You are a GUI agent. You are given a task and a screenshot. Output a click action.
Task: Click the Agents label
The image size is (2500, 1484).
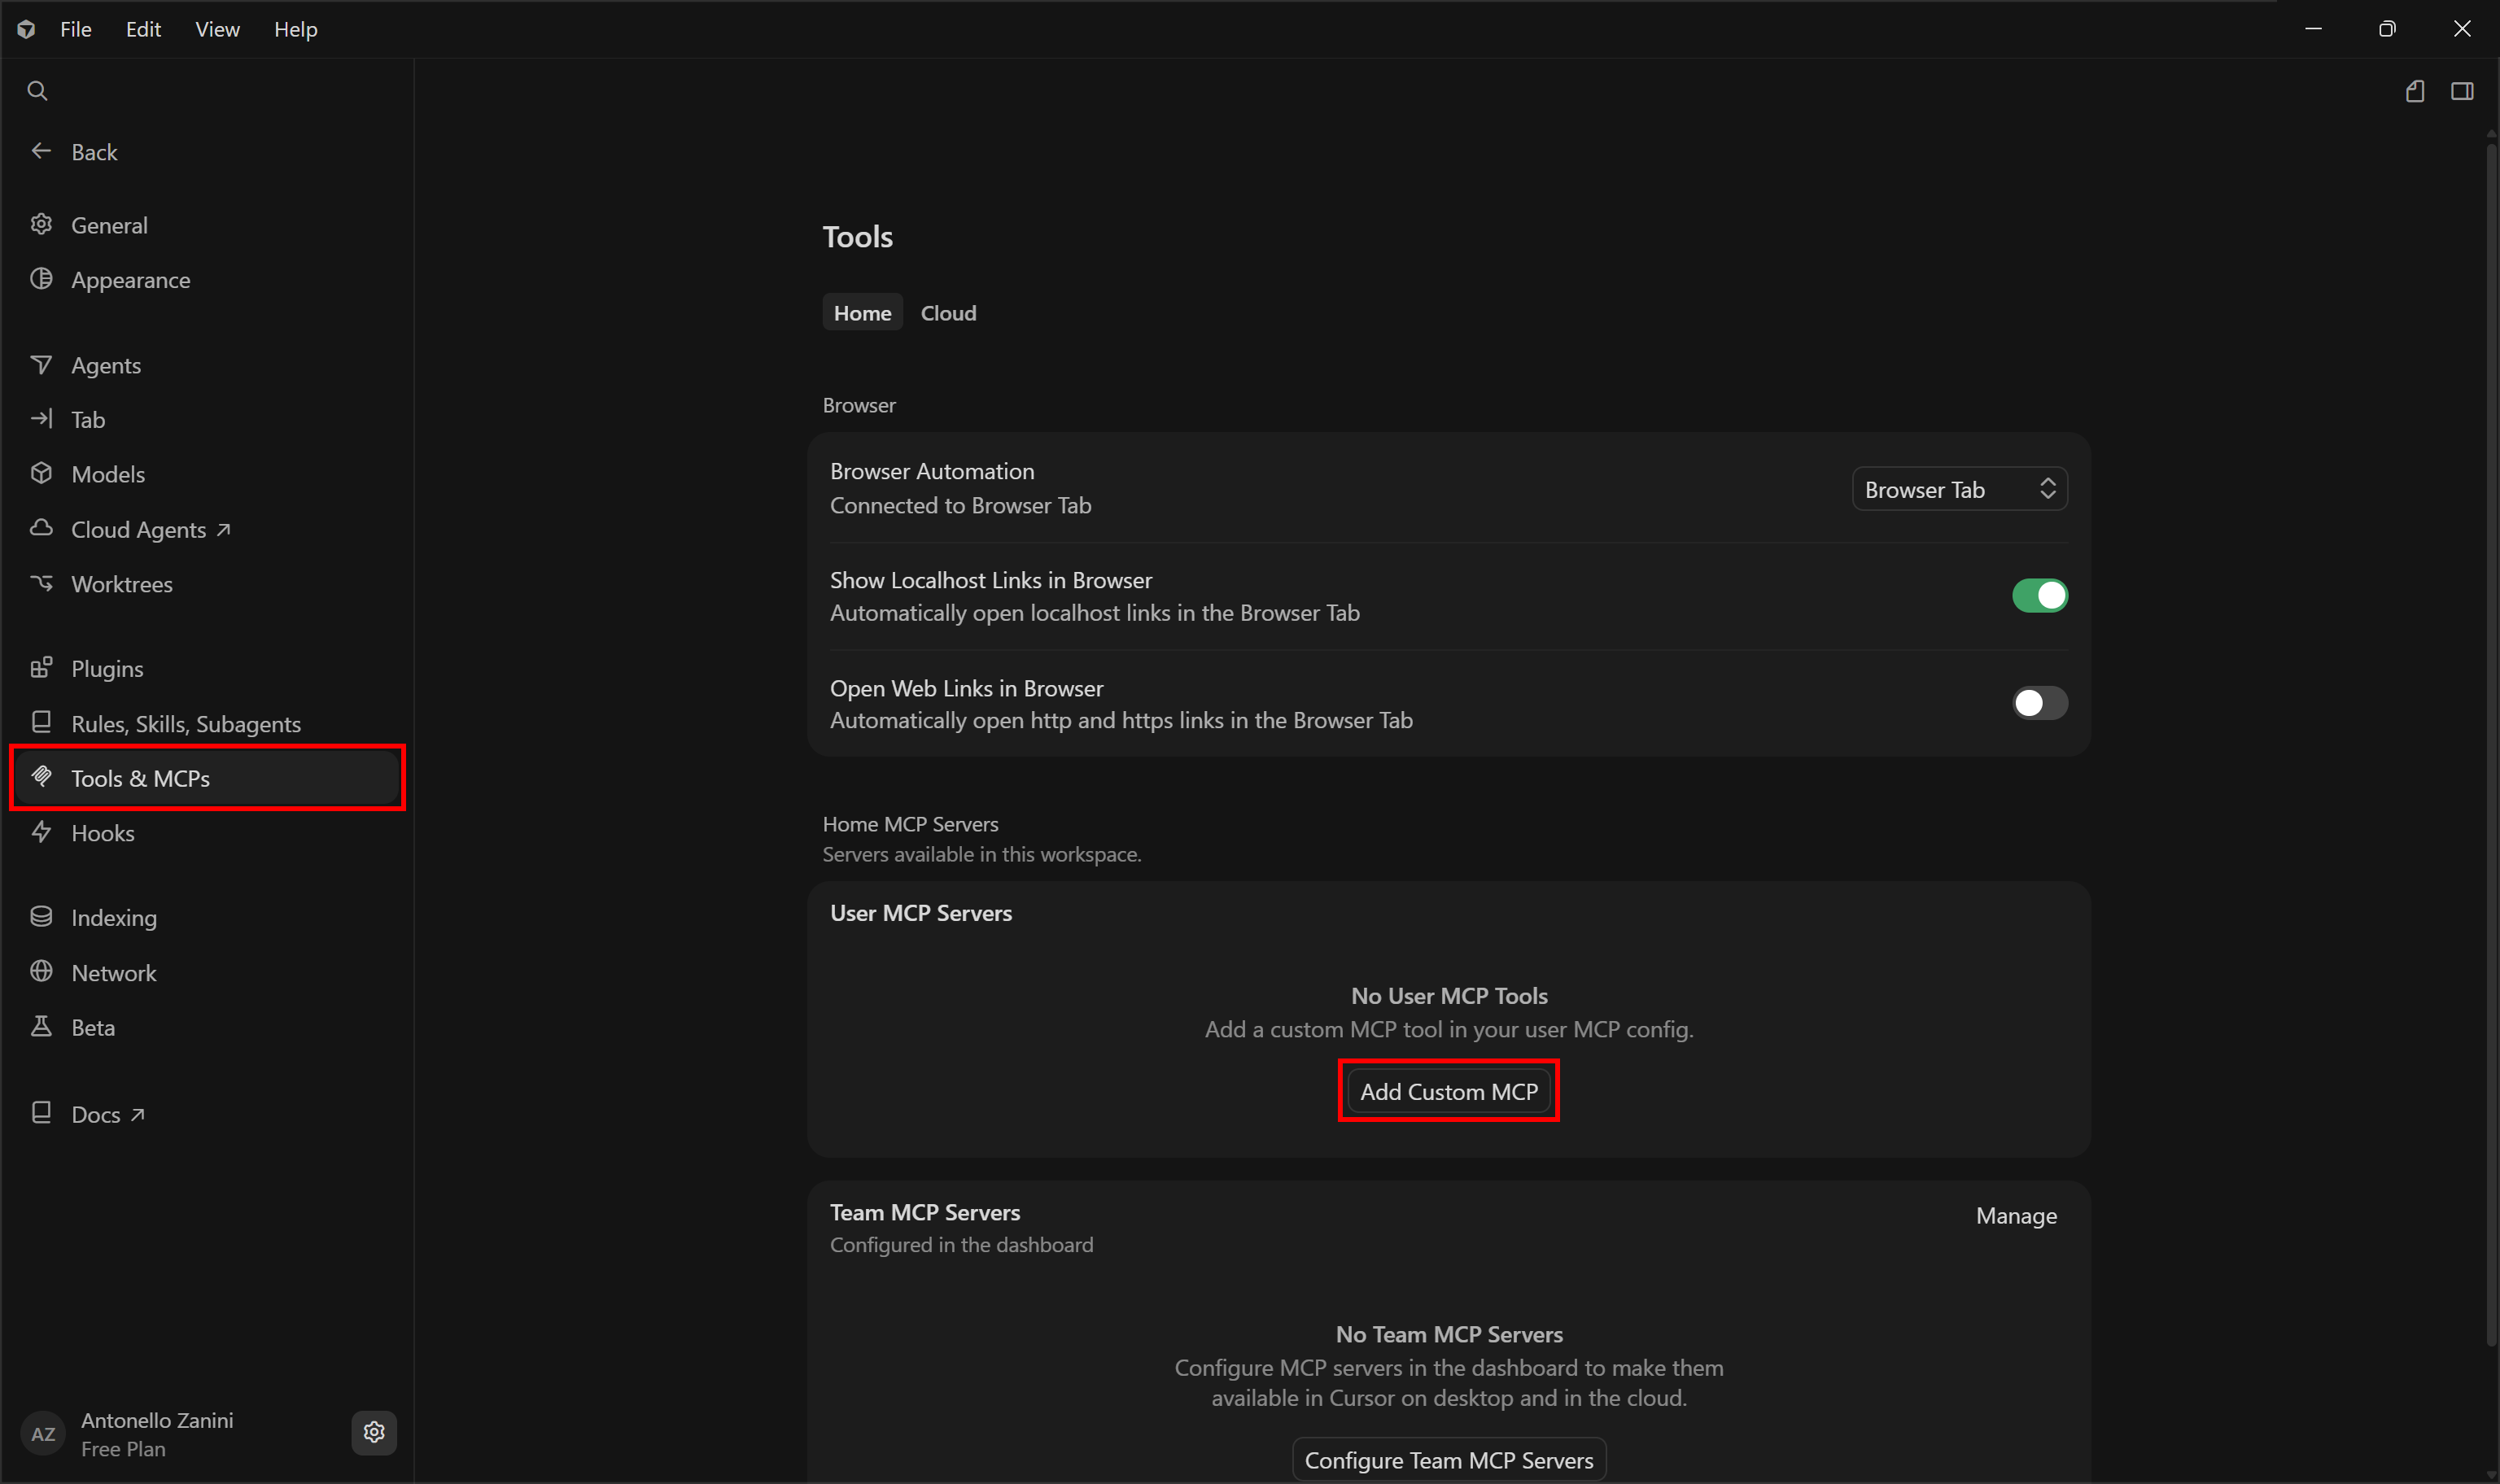point(106,366)
